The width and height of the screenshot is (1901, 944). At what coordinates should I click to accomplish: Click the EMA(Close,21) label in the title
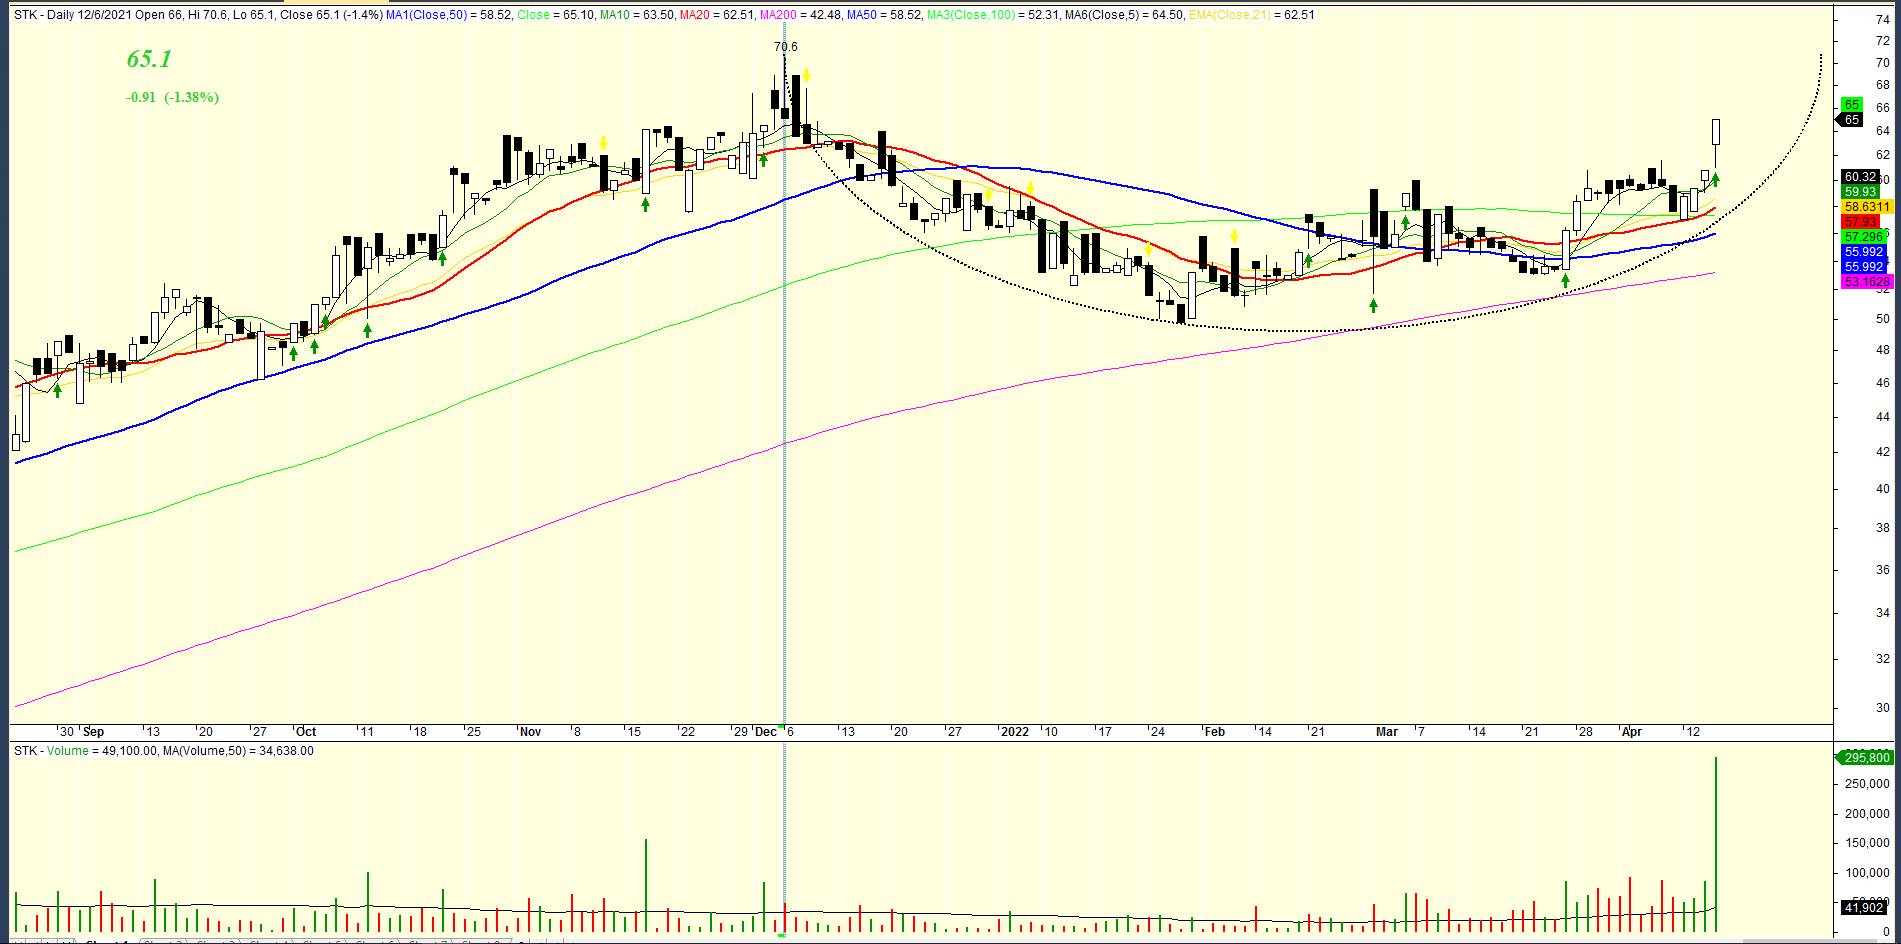click(1230, 15)
